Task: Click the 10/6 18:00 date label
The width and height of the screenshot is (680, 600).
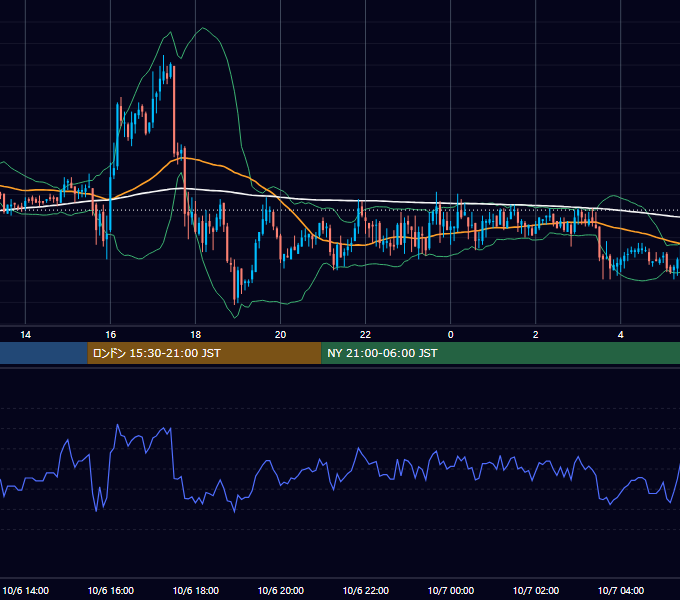Action: pyautogui.click(x=196, y=590)
